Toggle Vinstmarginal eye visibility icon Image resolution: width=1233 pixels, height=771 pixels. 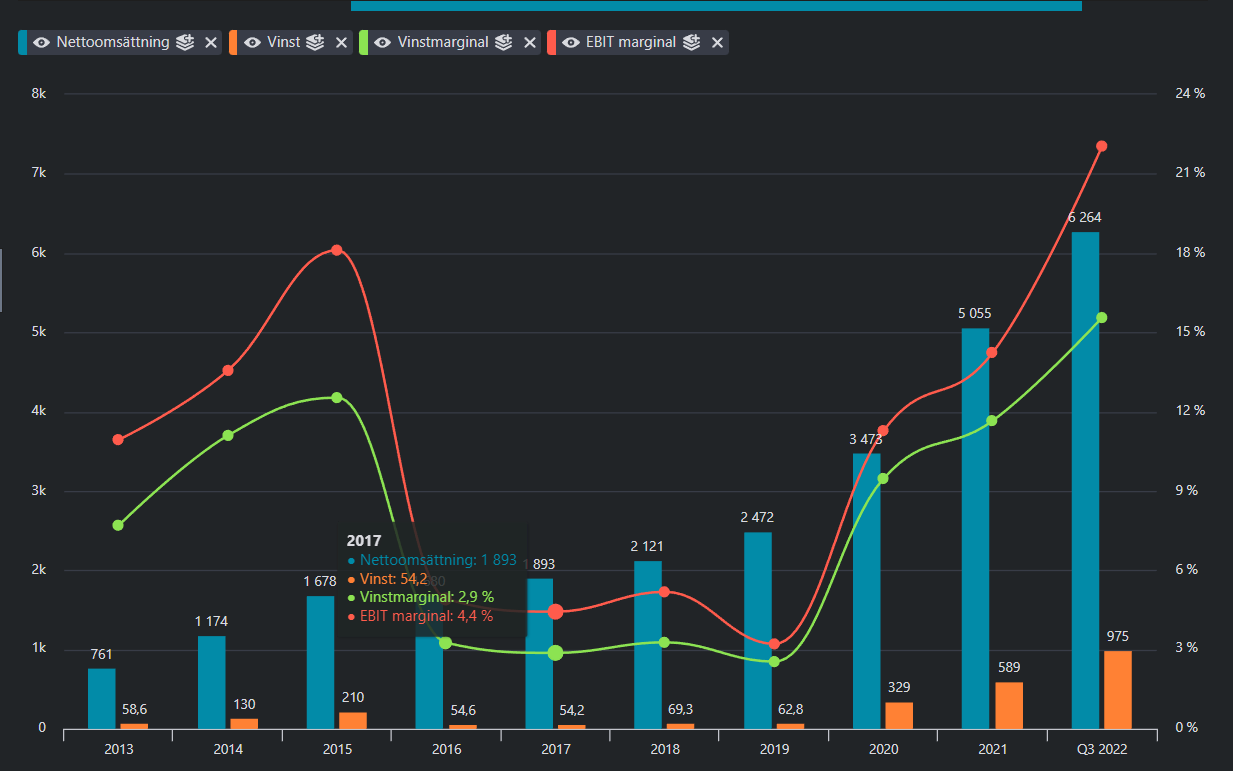(x=382, y=42)
